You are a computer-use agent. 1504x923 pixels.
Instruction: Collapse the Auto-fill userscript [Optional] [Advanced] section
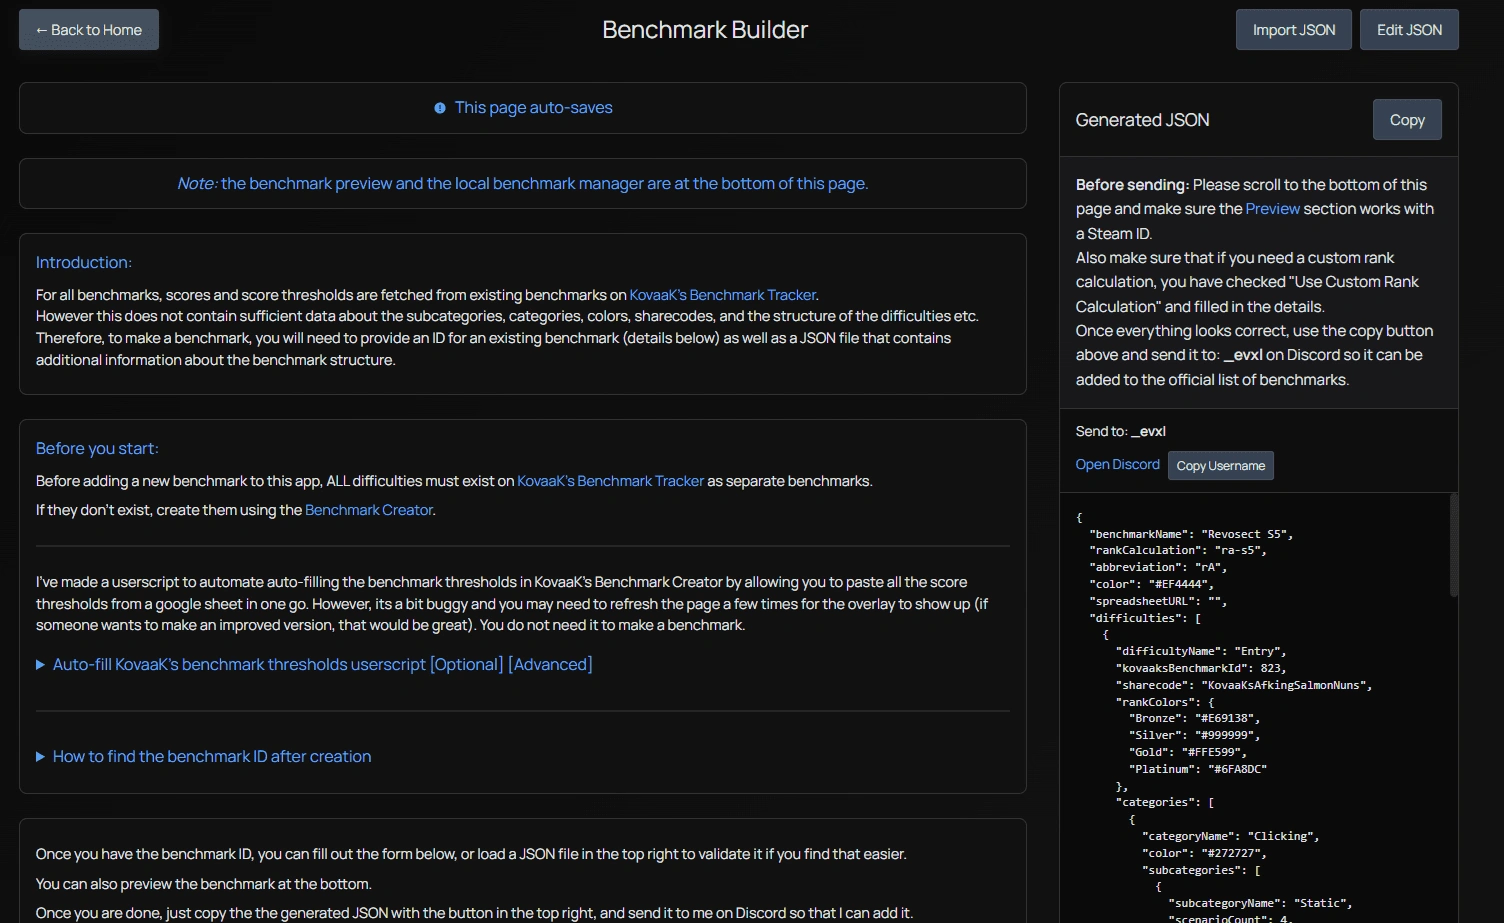(x=320, y=664)
